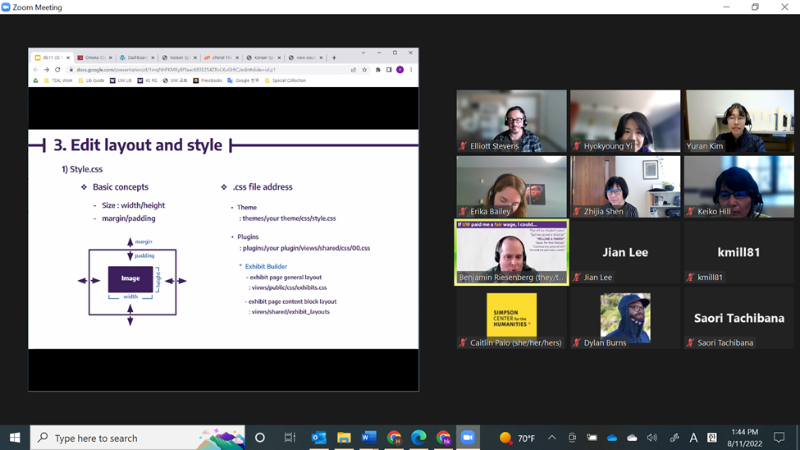Screen dimensions: 800x450
Task: Open the Google 번역 bookmark
Action: [243, 81]
